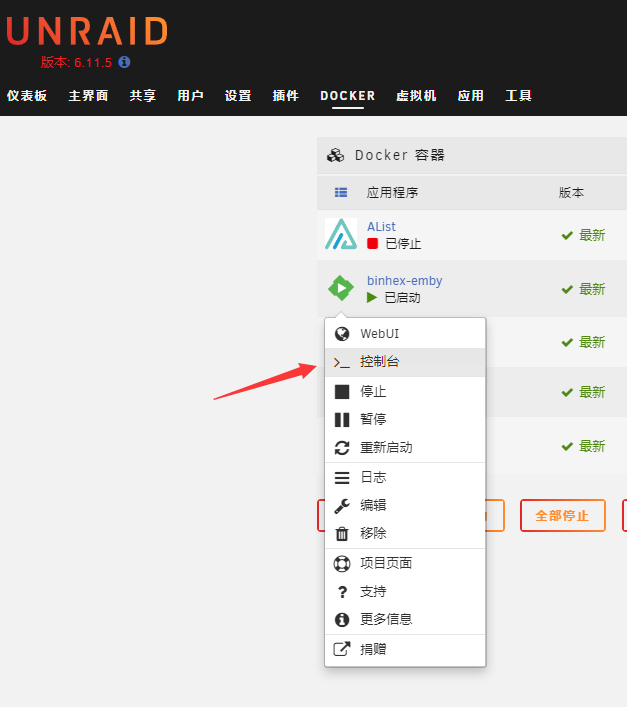The image size is (627, 707).
Task: Click the AList container name link
Action: pyautogui.click(x=381, y=226)
